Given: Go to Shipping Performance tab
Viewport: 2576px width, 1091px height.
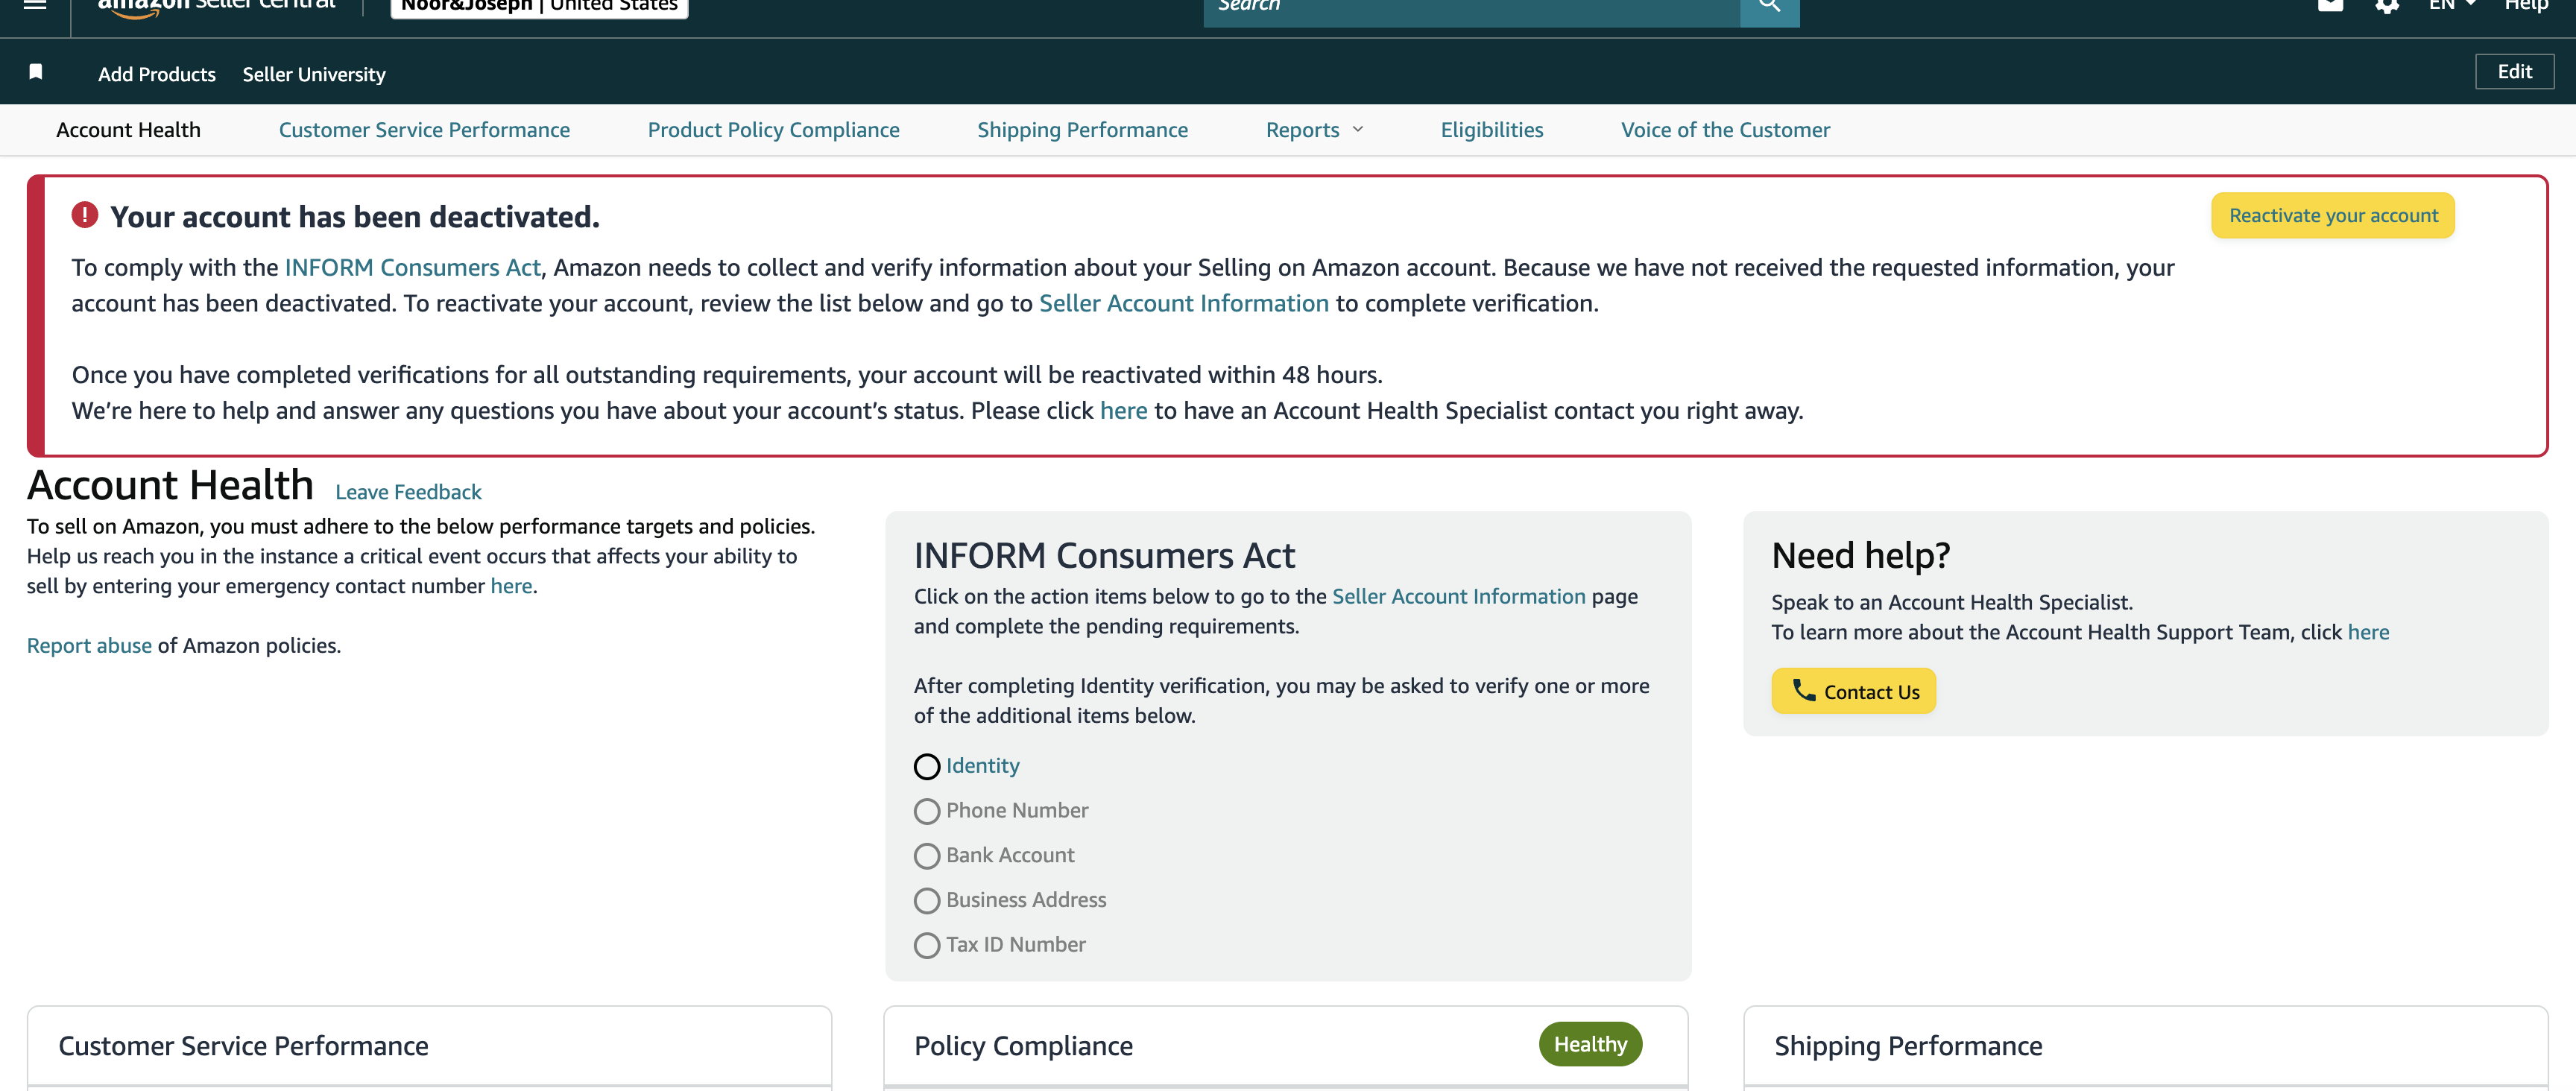Looking at the screenshot, I should (x=1082, y=130).
